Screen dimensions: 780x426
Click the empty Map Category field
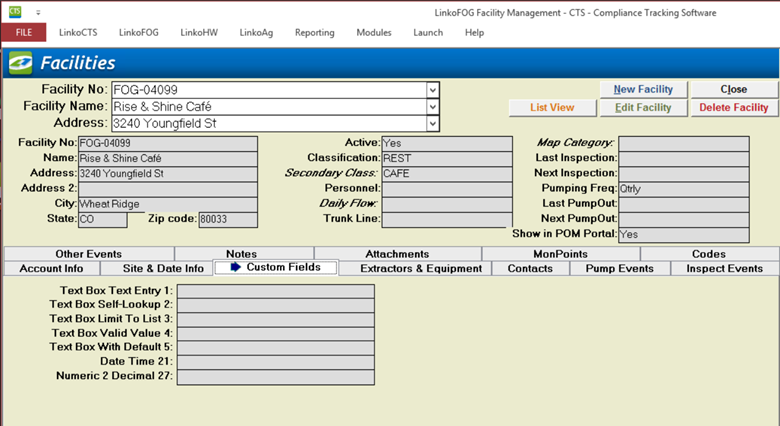[684, 143]
